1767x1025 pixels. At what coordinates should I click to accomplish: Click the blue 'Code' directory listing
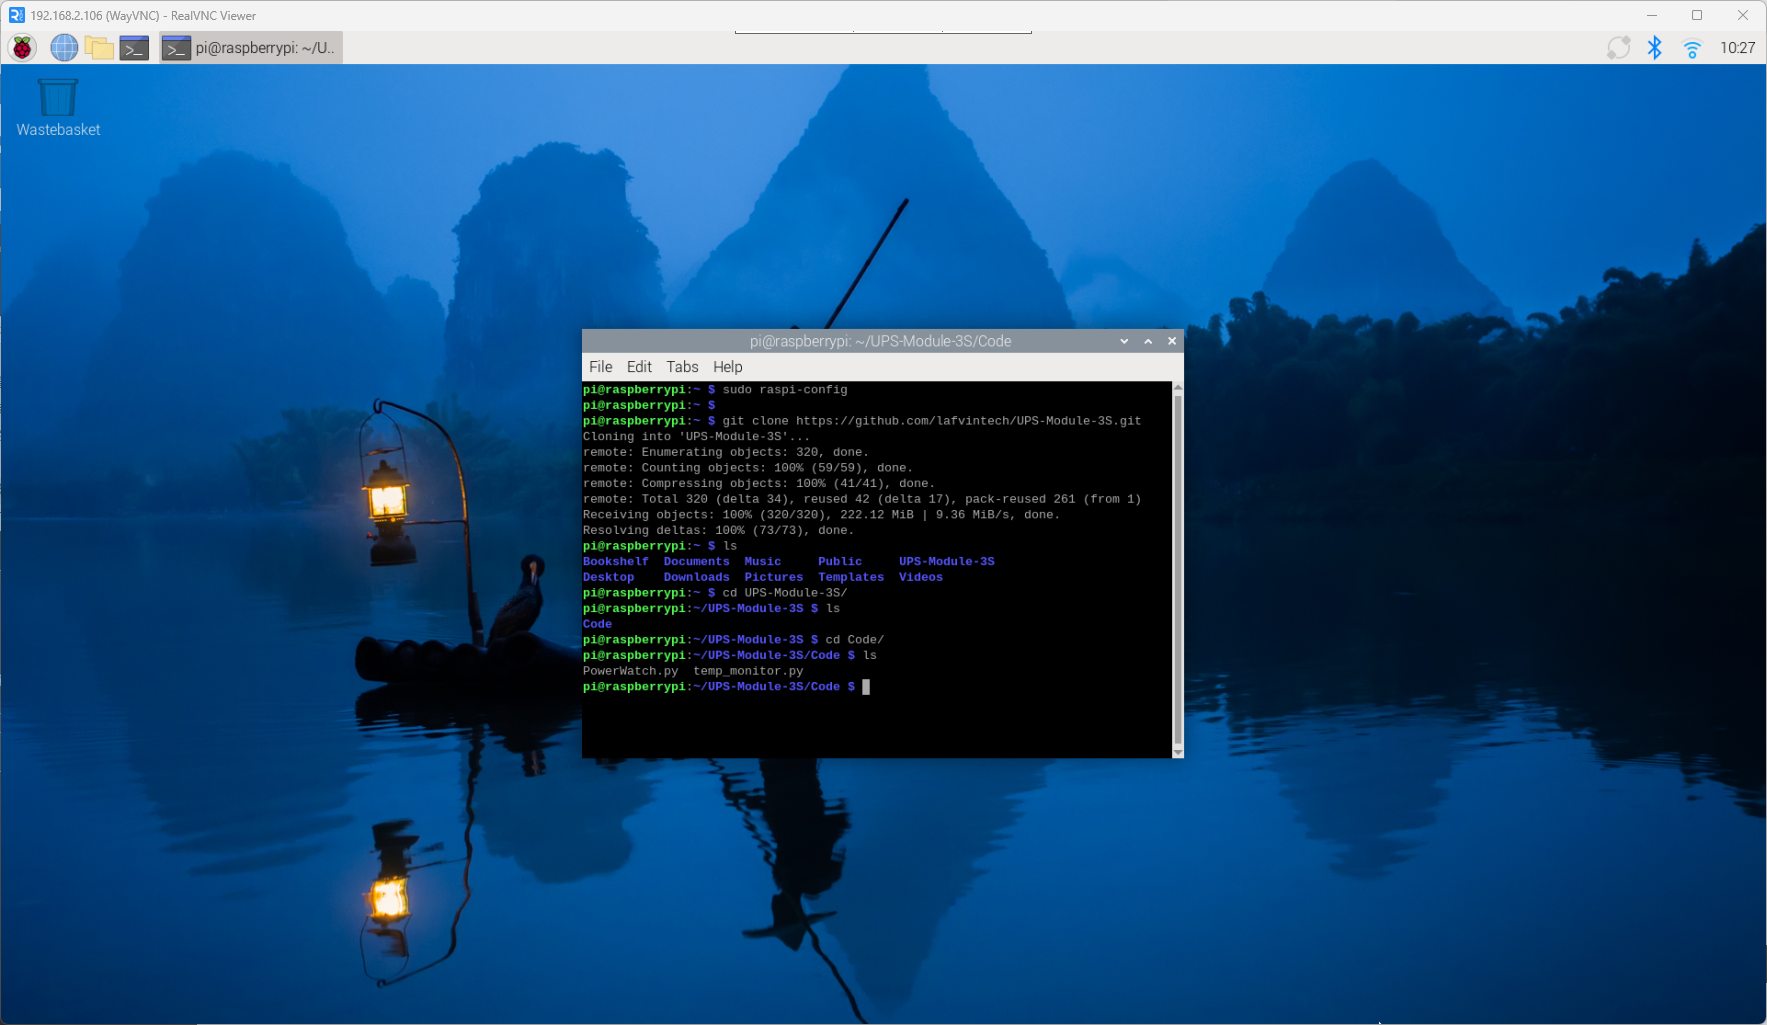tap(597, 624)
